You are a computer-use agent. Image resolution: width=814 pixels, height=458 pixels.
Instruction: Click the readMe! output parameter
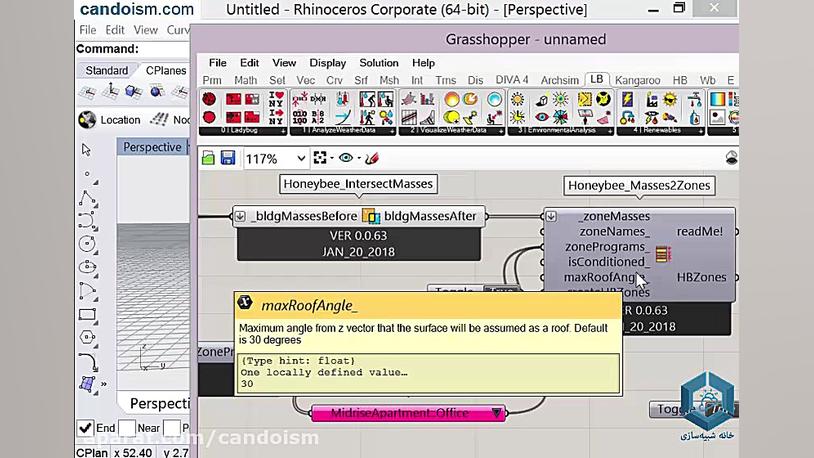pos(700,232)
